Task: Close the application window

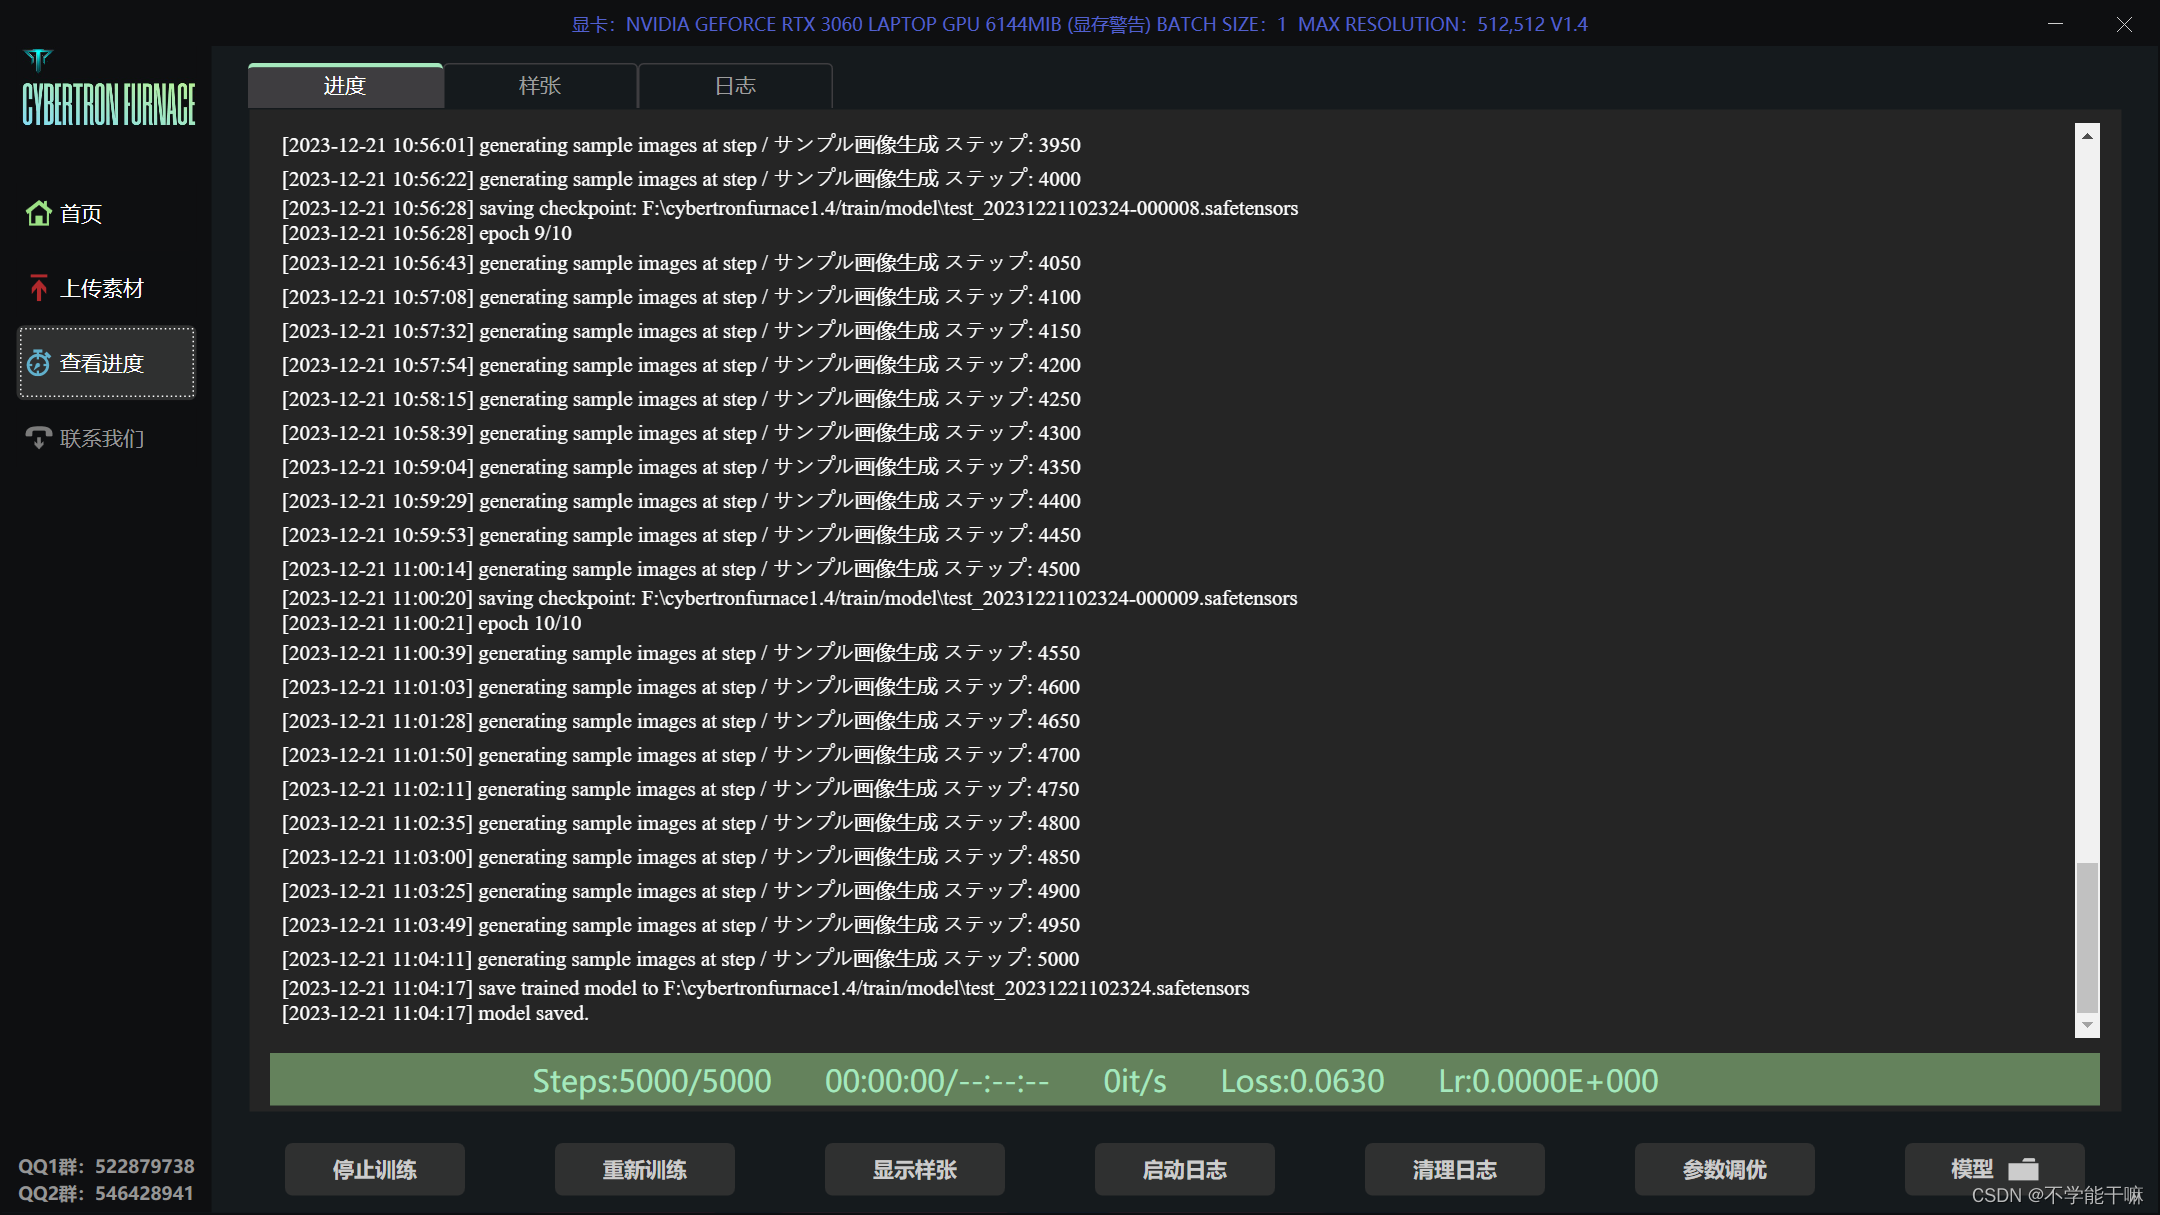Action: [2124, 24]
